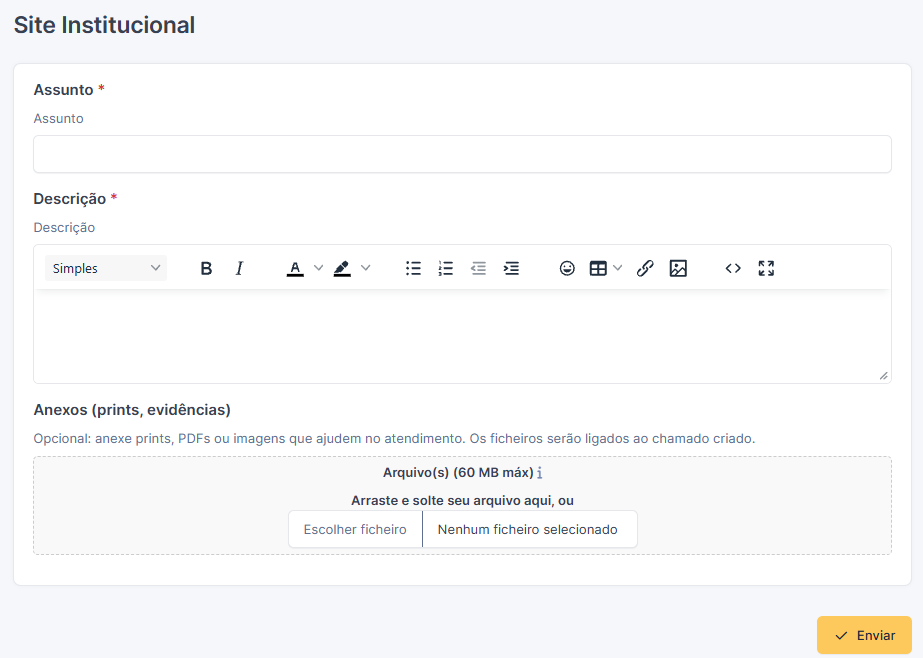Click the 'Anexos (prints, evidências)' label
The width and height of the screenshot is (923, 658).
tap(132, 410)
